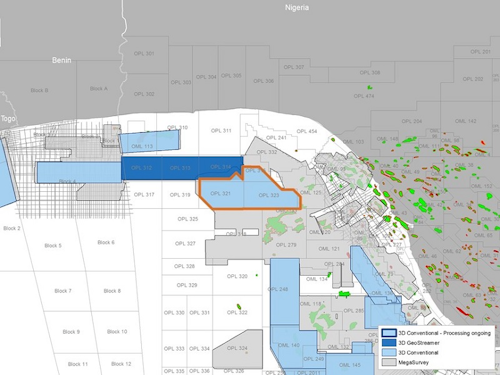This screenshot has height=375, width=500.
Task: Select the OML 145 survey label
Action: (350, 365)
